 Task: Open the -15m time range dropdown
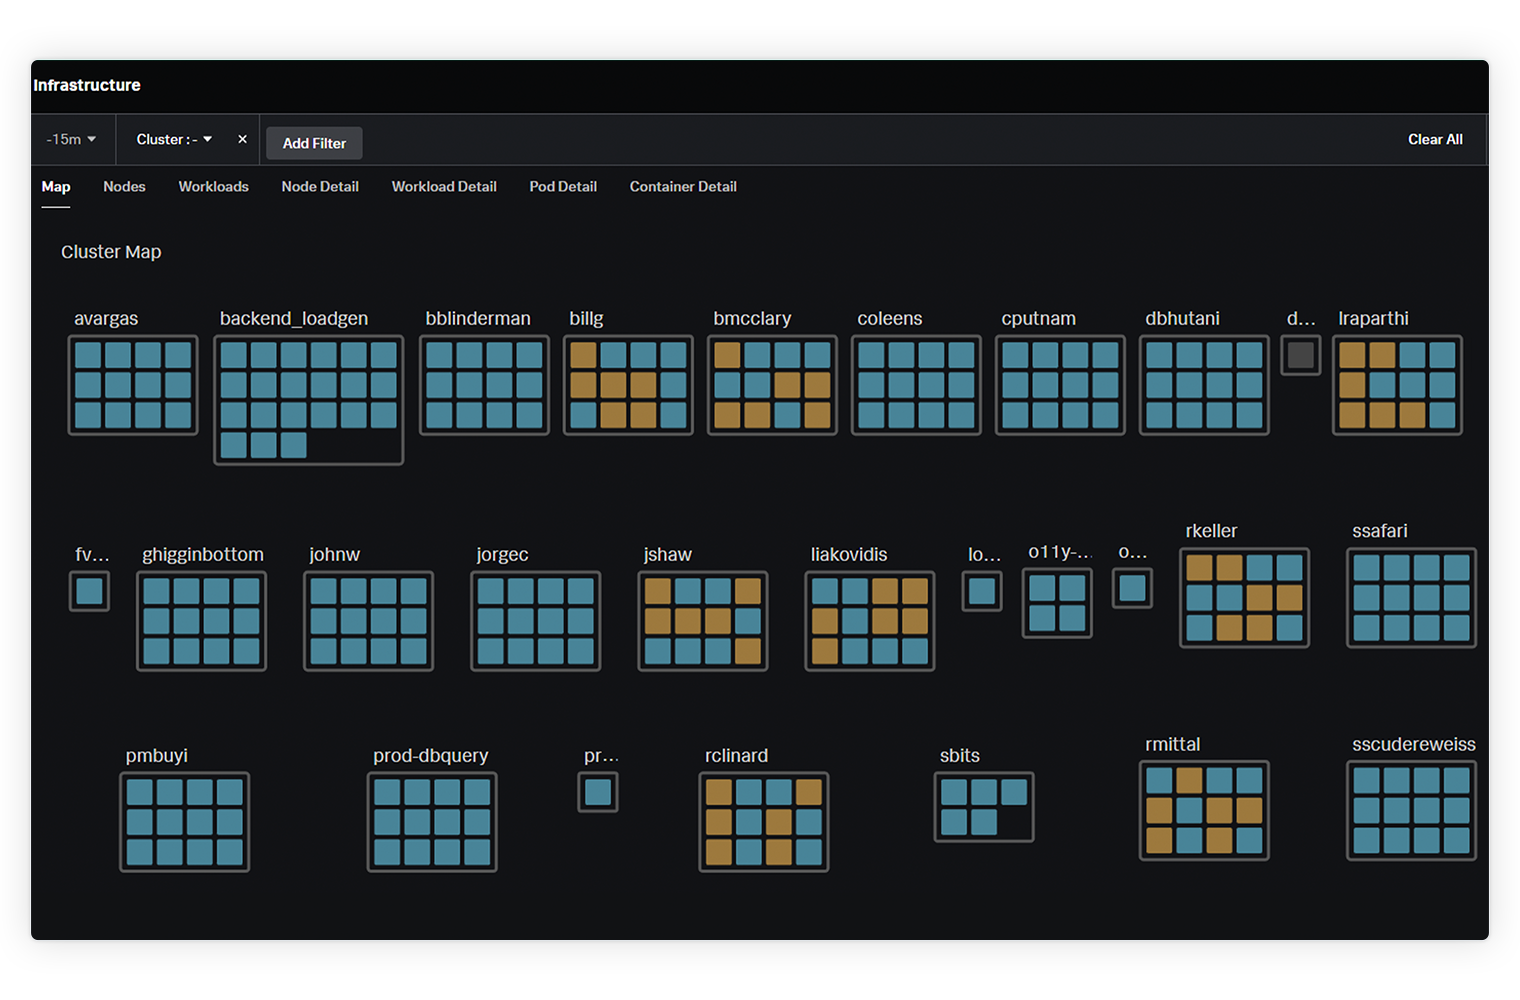pos(72,139)
